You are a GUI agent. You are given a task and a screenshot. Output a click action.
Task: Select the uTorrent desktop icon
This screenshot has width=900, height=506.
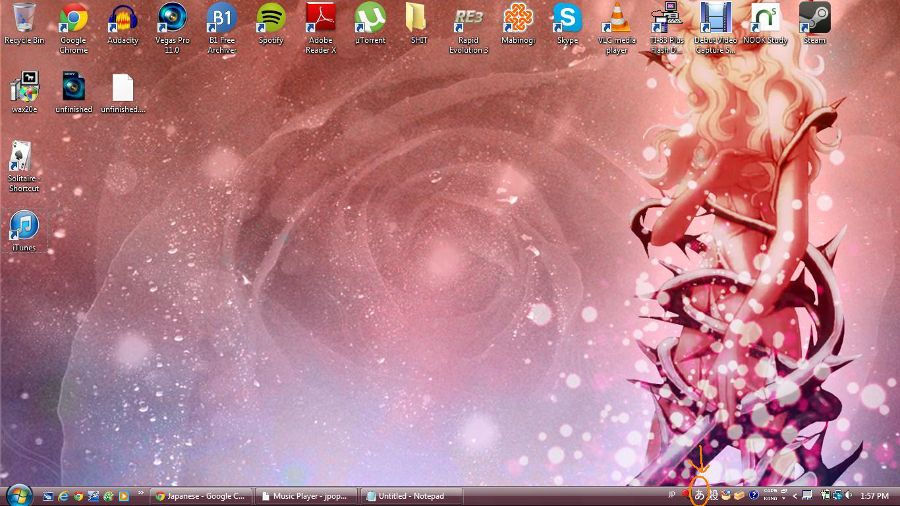(370, 20)
